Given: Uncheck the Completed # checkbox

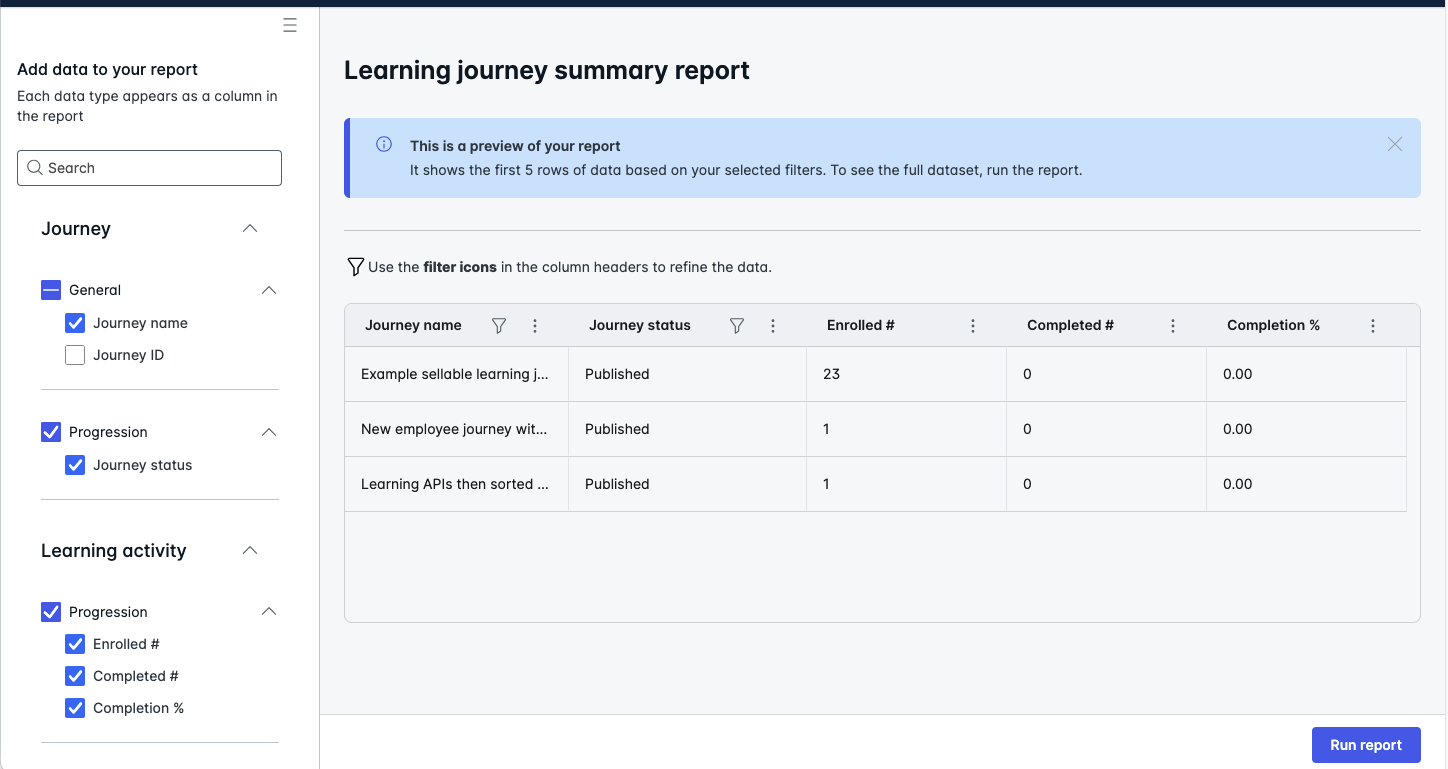Looking at the screenshot, I should coord(75,676).
